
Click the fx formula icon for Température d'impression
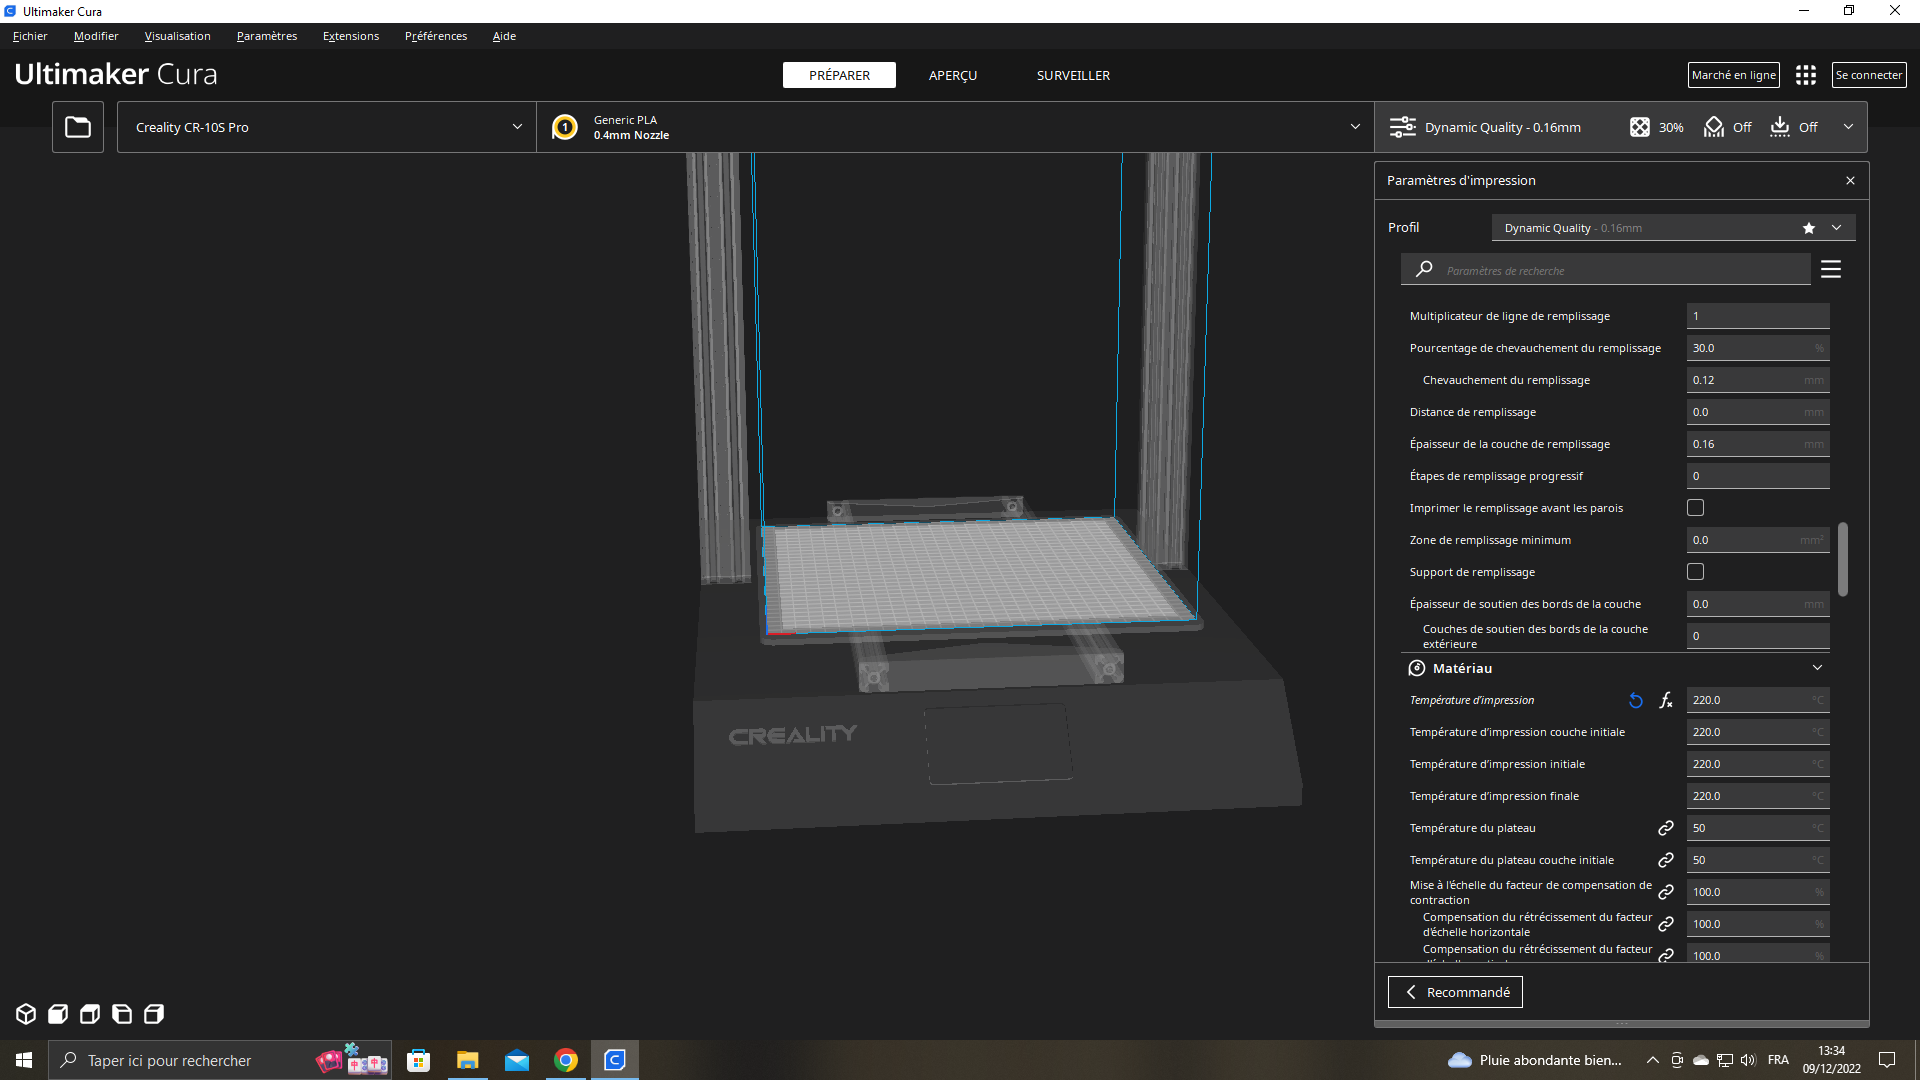(1666, 700)
